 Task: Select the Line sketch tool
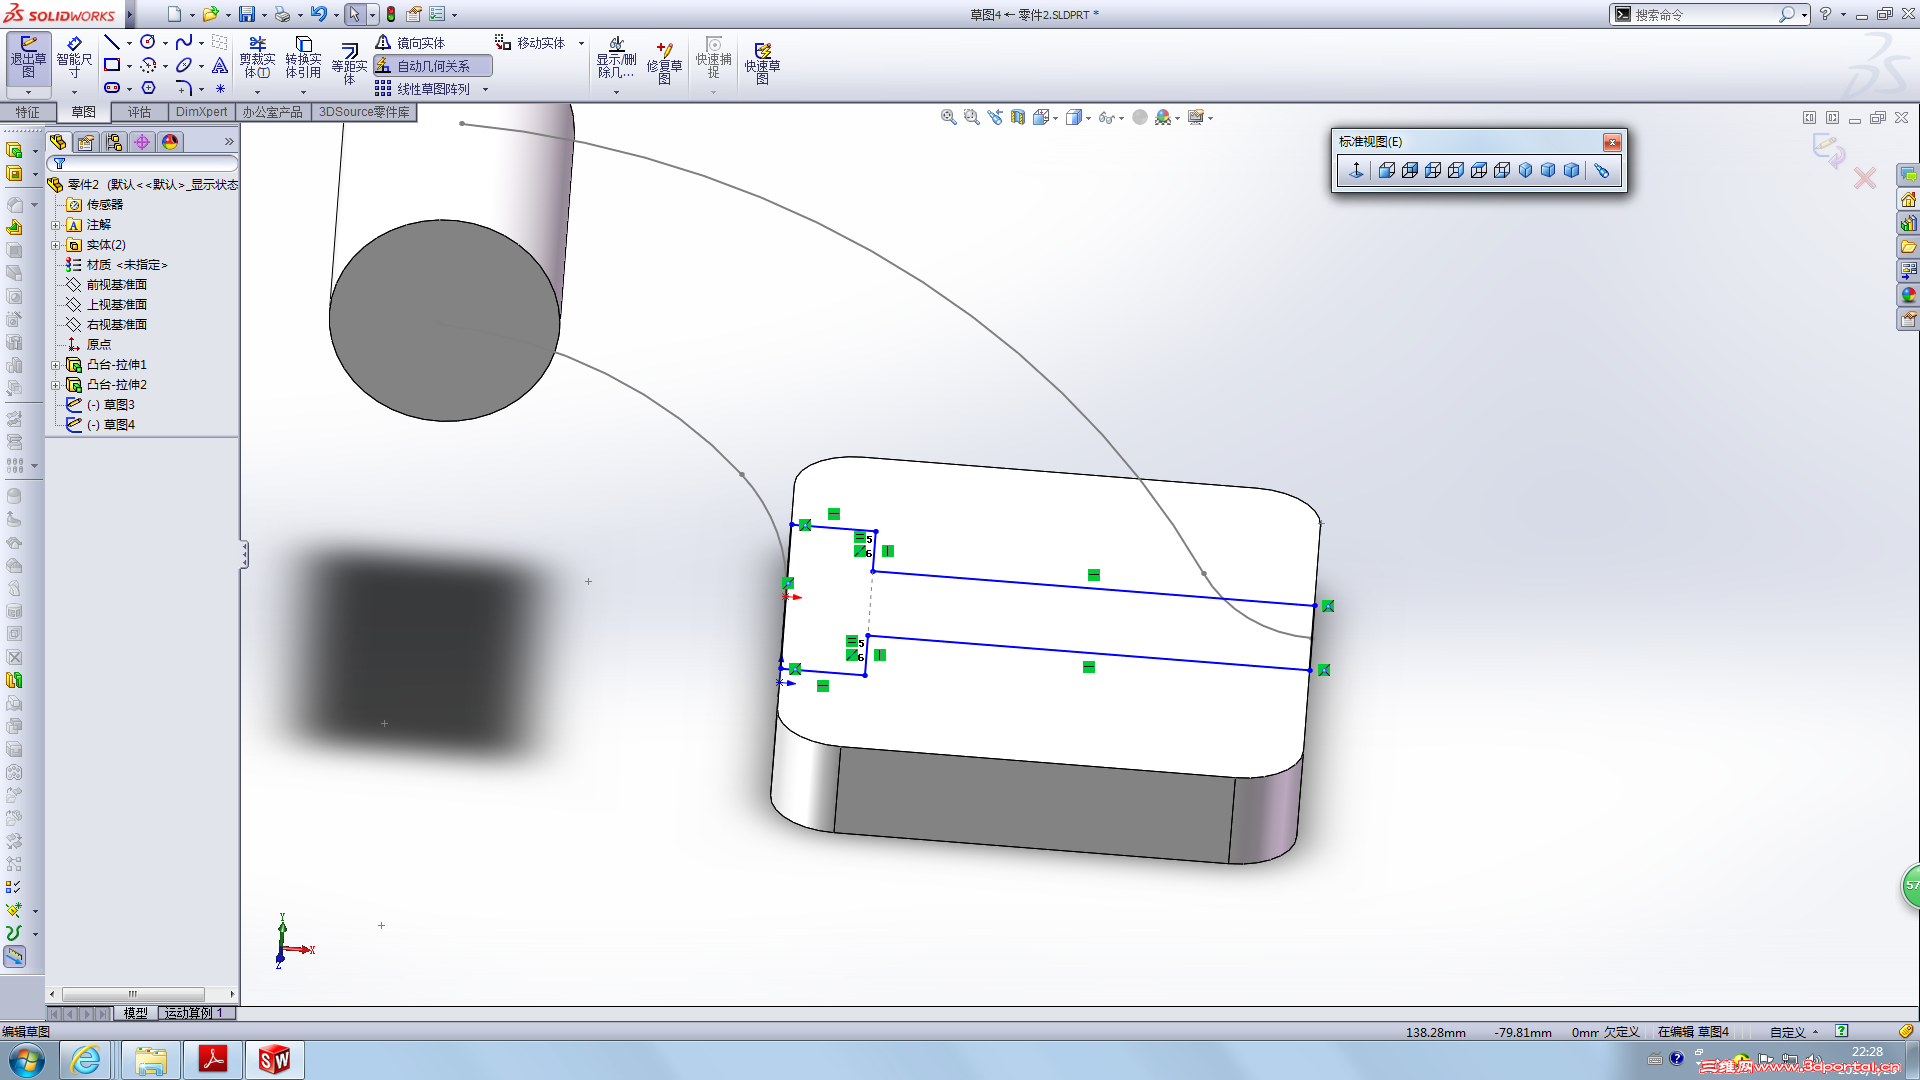112,42
